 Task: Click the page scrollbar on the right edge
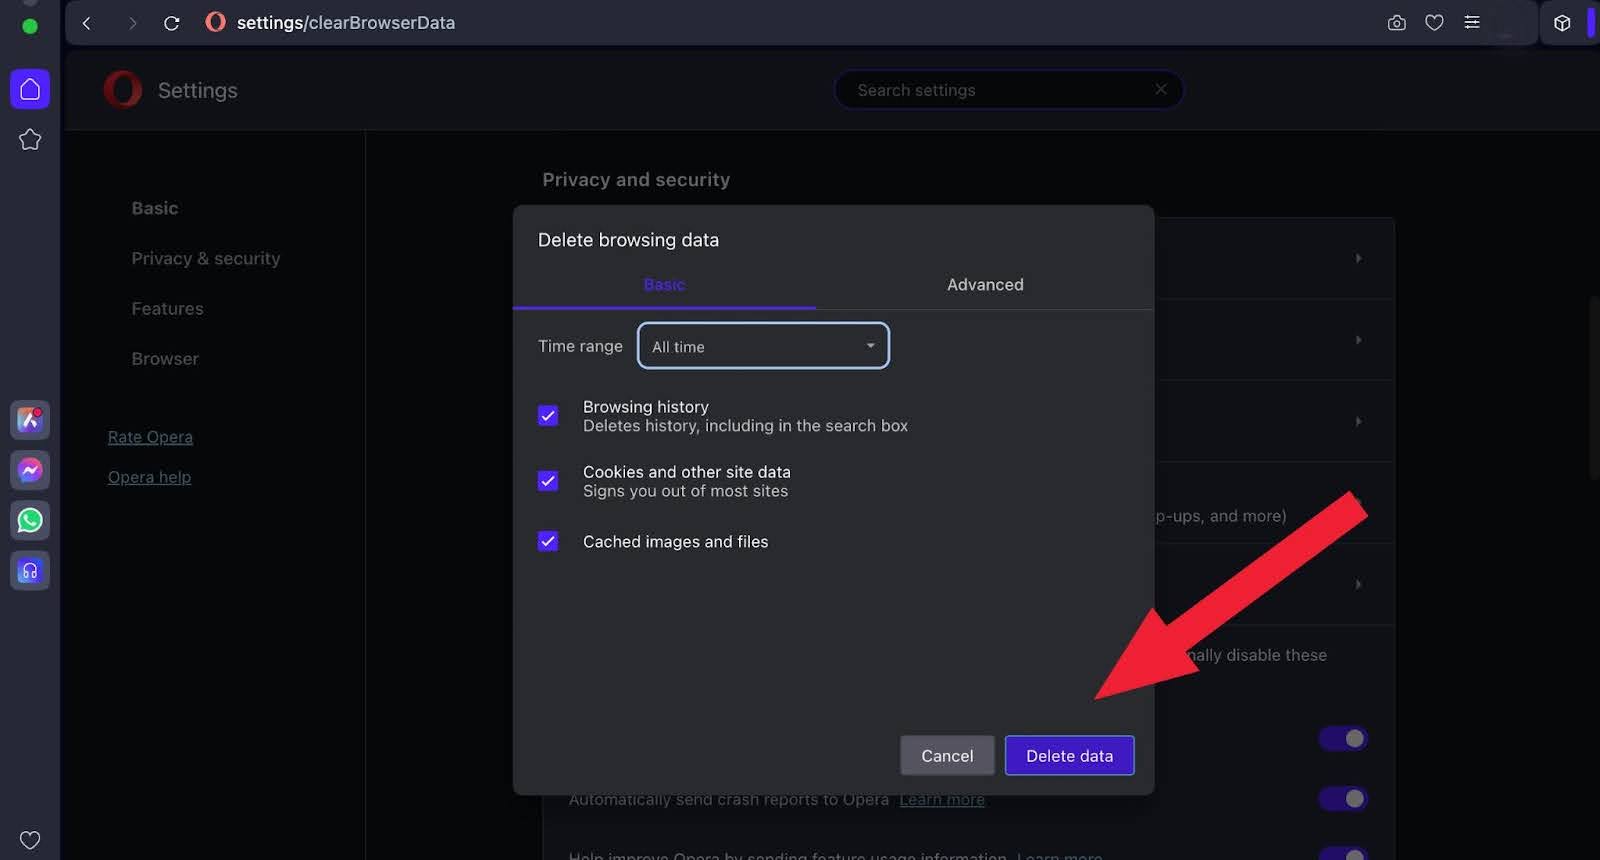pos(1594,388)
